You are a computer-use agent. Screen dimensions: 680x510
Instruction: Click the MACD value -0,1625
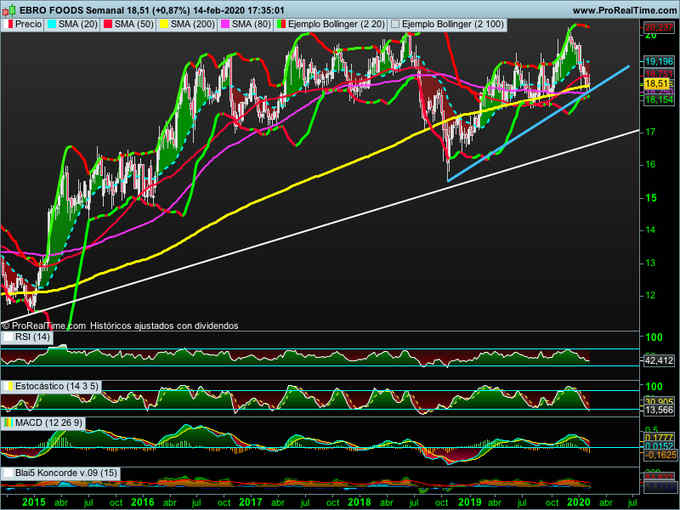[660, 455]
